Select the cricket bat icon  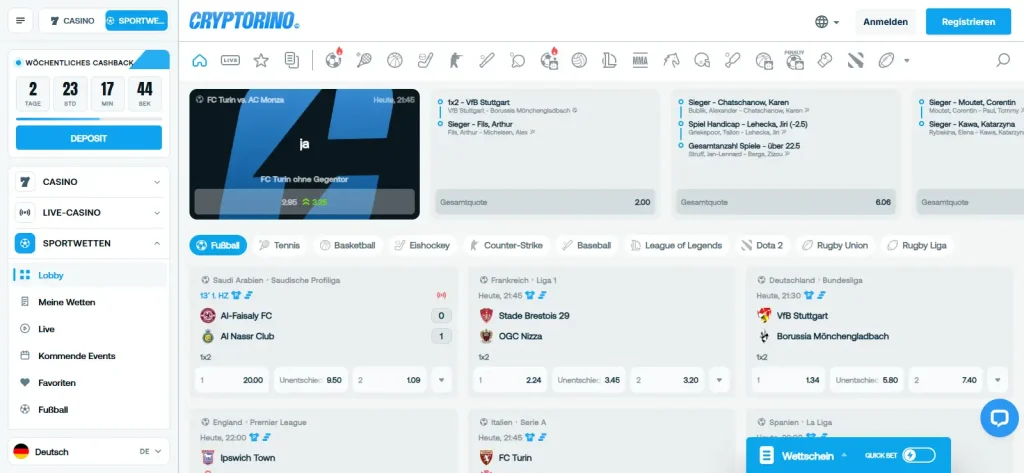732,60
